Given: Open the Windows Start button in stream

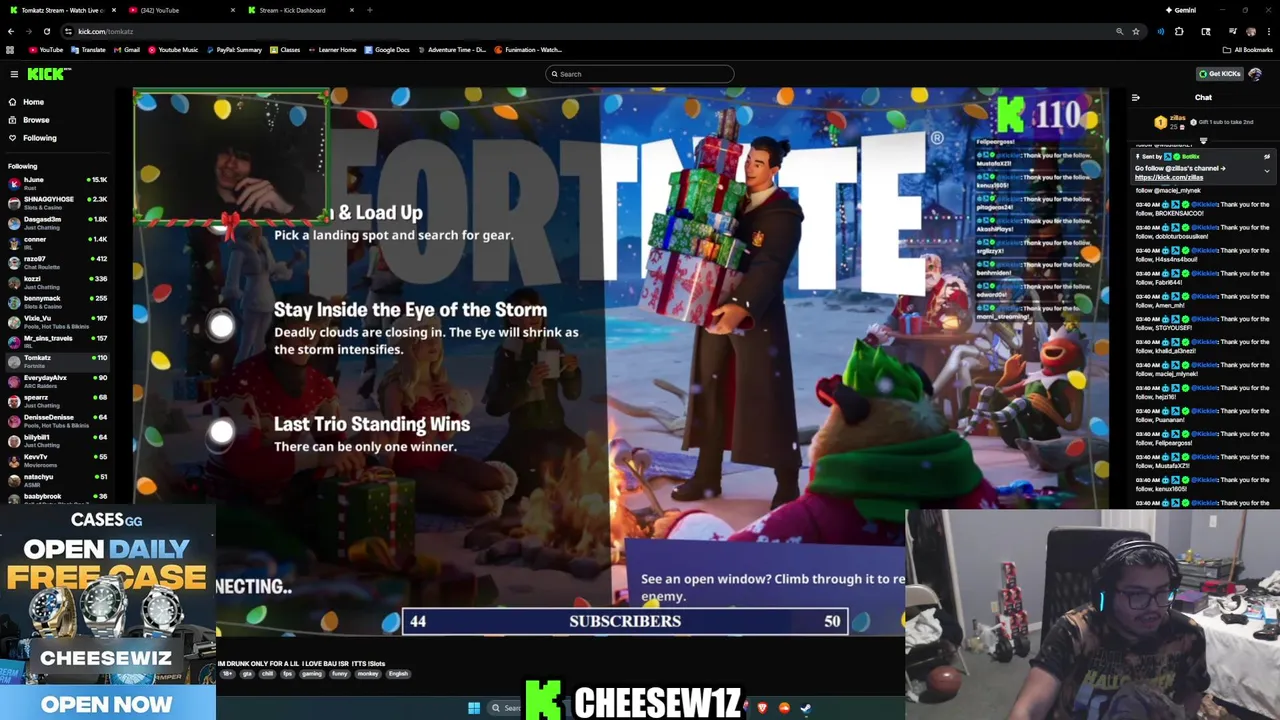Looking at the screenshot, I should (x=474, y=708).
